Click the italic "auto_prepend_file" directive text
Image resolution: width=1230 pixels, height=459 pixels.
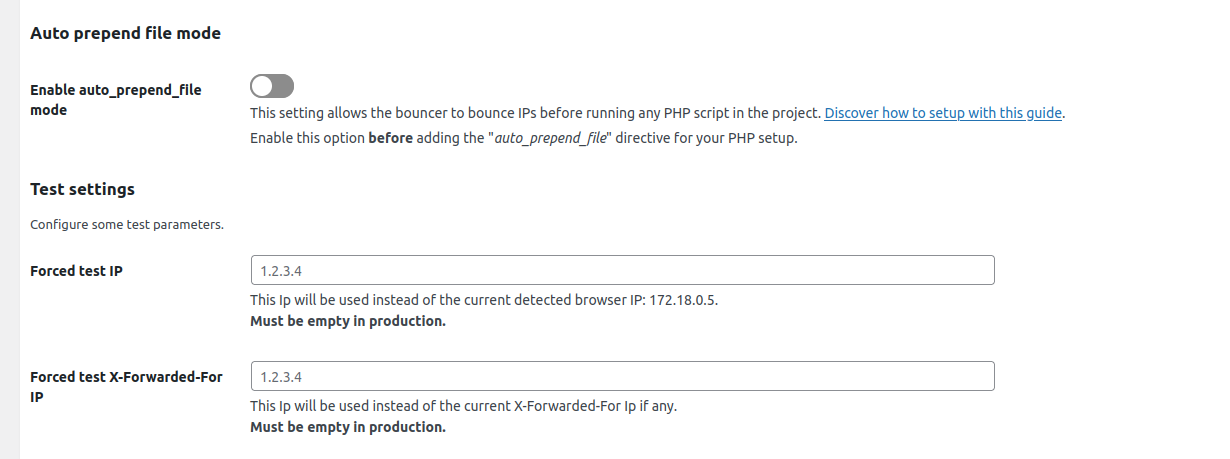pos(551,139)
